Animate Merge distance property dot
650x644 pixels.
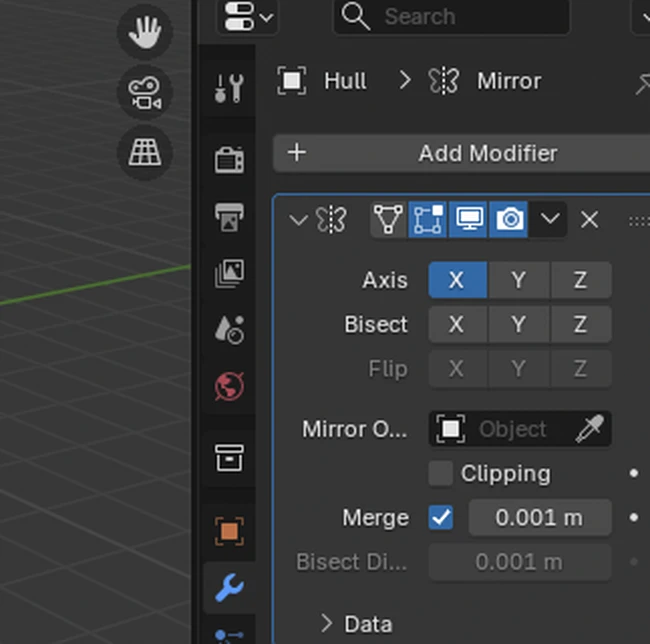(633, 518)
